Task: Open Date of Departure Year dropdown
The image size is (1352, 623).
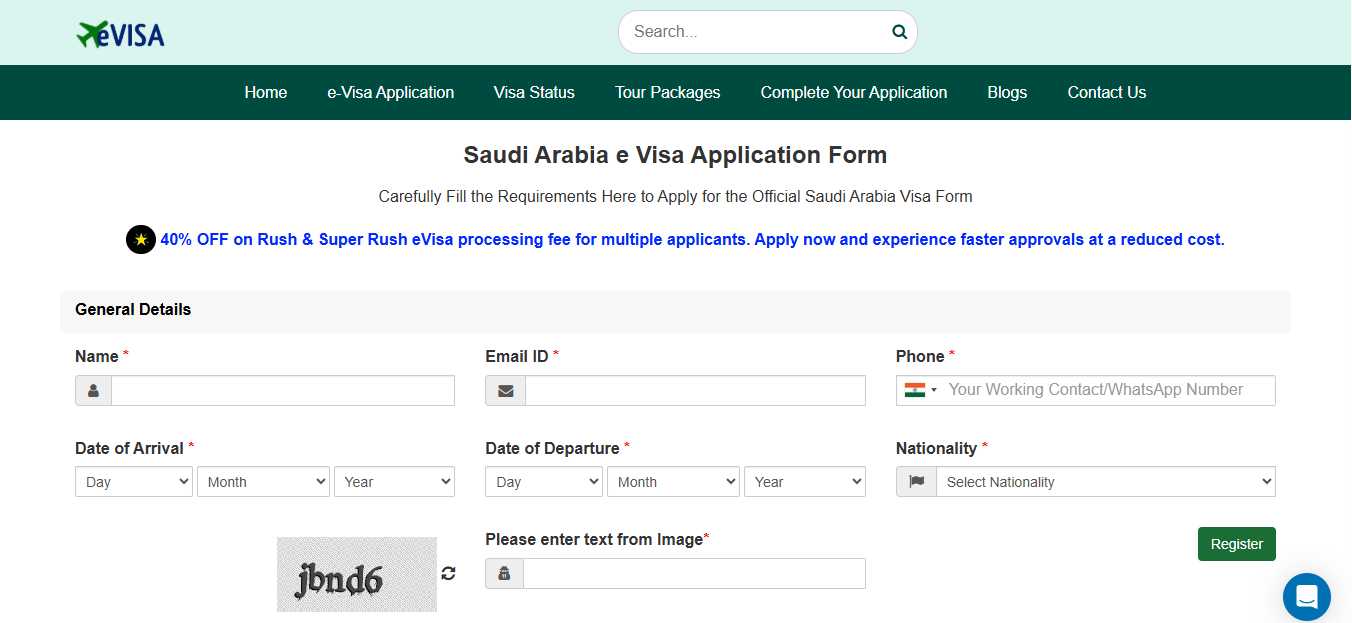Action: tap(805, 482)
